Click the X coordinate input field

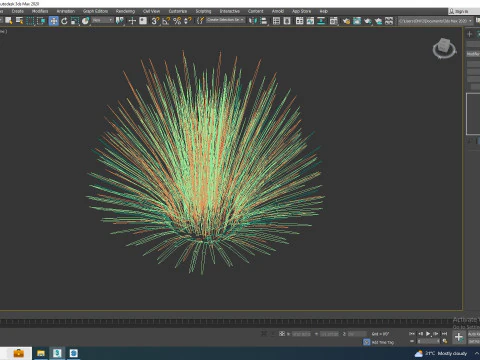[301, 334]
